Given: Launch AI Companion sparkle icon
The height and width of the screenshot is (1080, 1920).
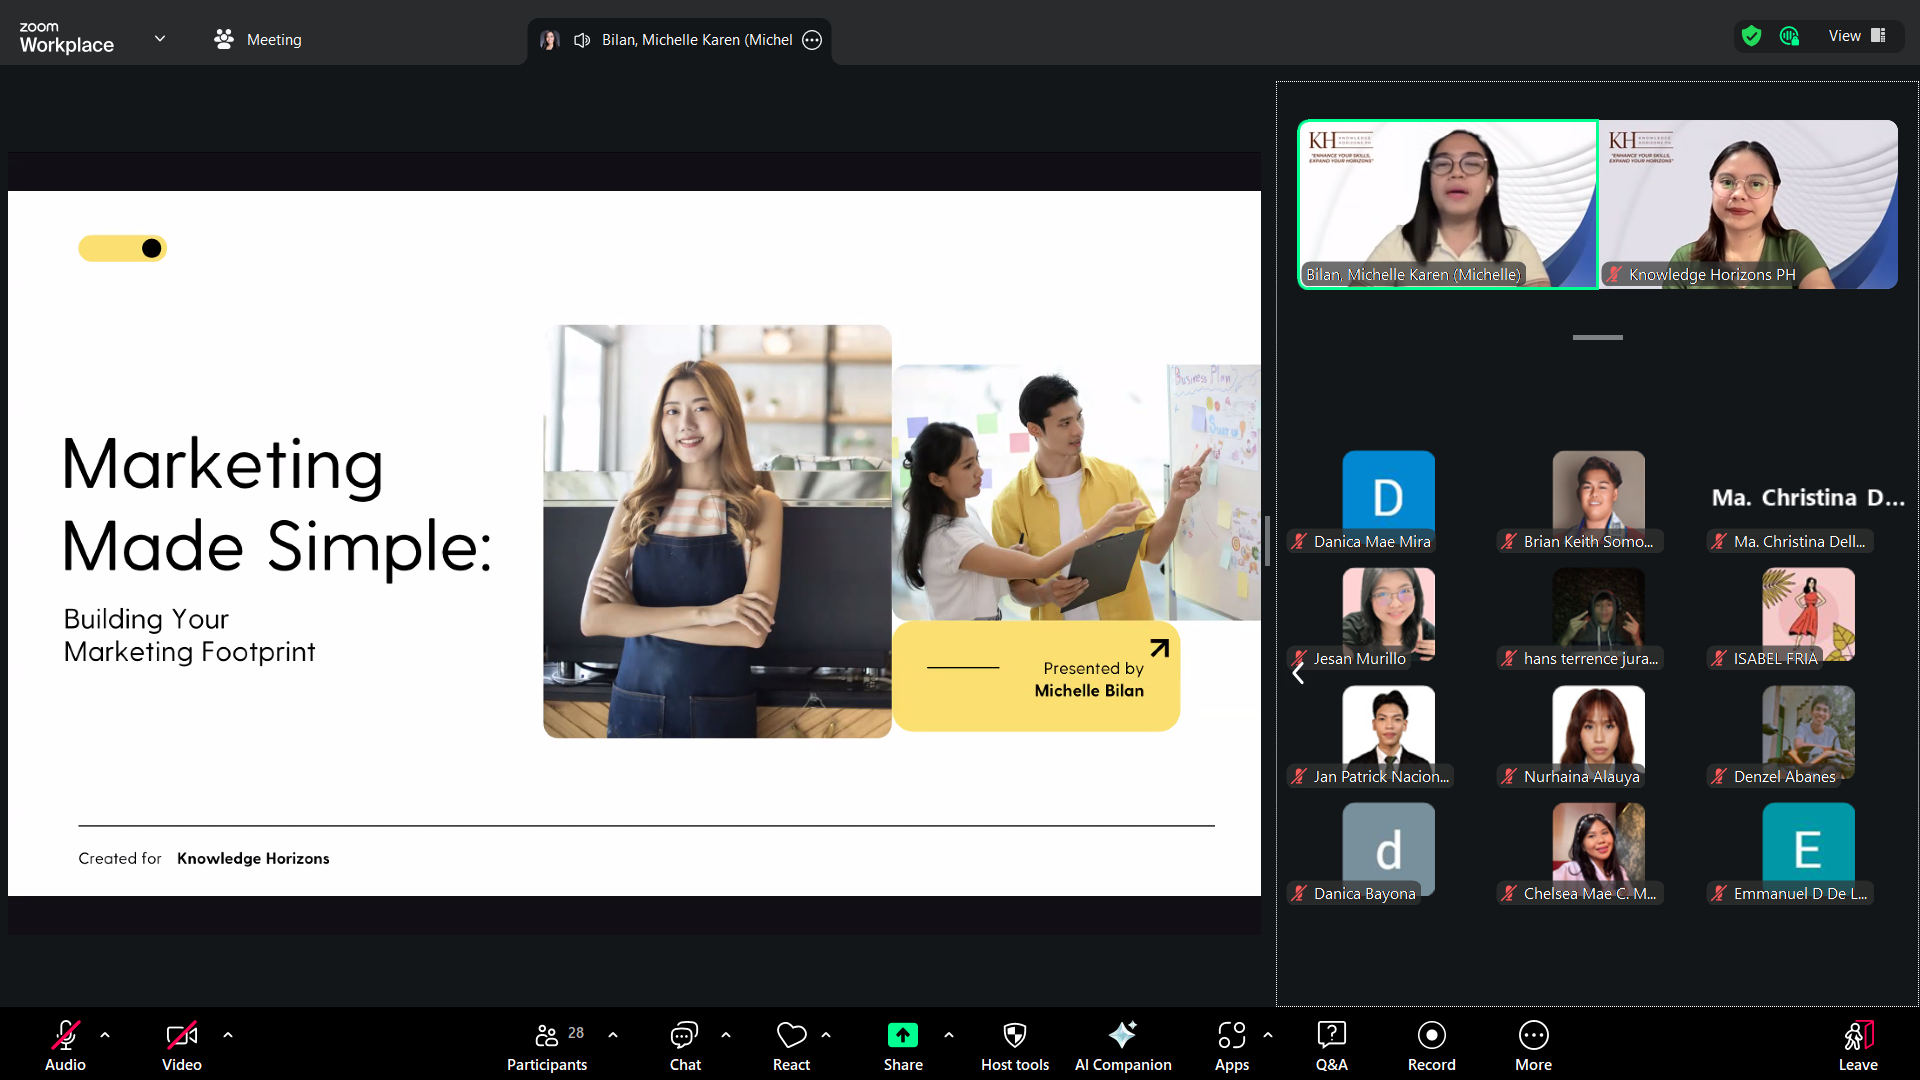Looking at the screenshot, I should (1122, 1035).
